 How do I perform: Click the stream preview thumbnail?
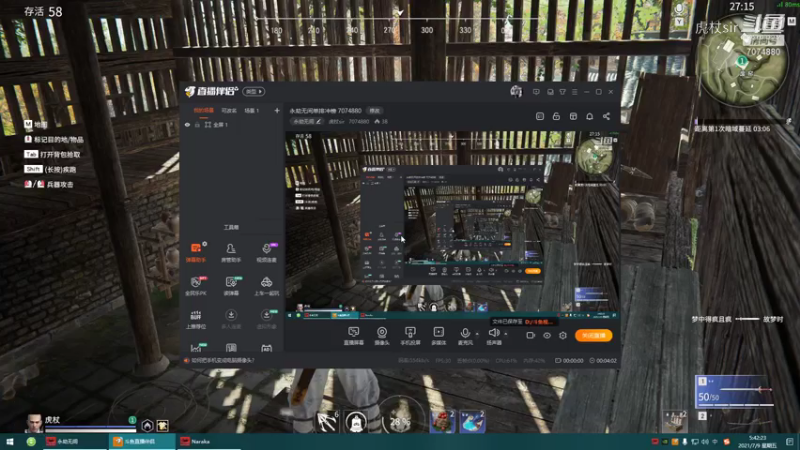[452, 224]
